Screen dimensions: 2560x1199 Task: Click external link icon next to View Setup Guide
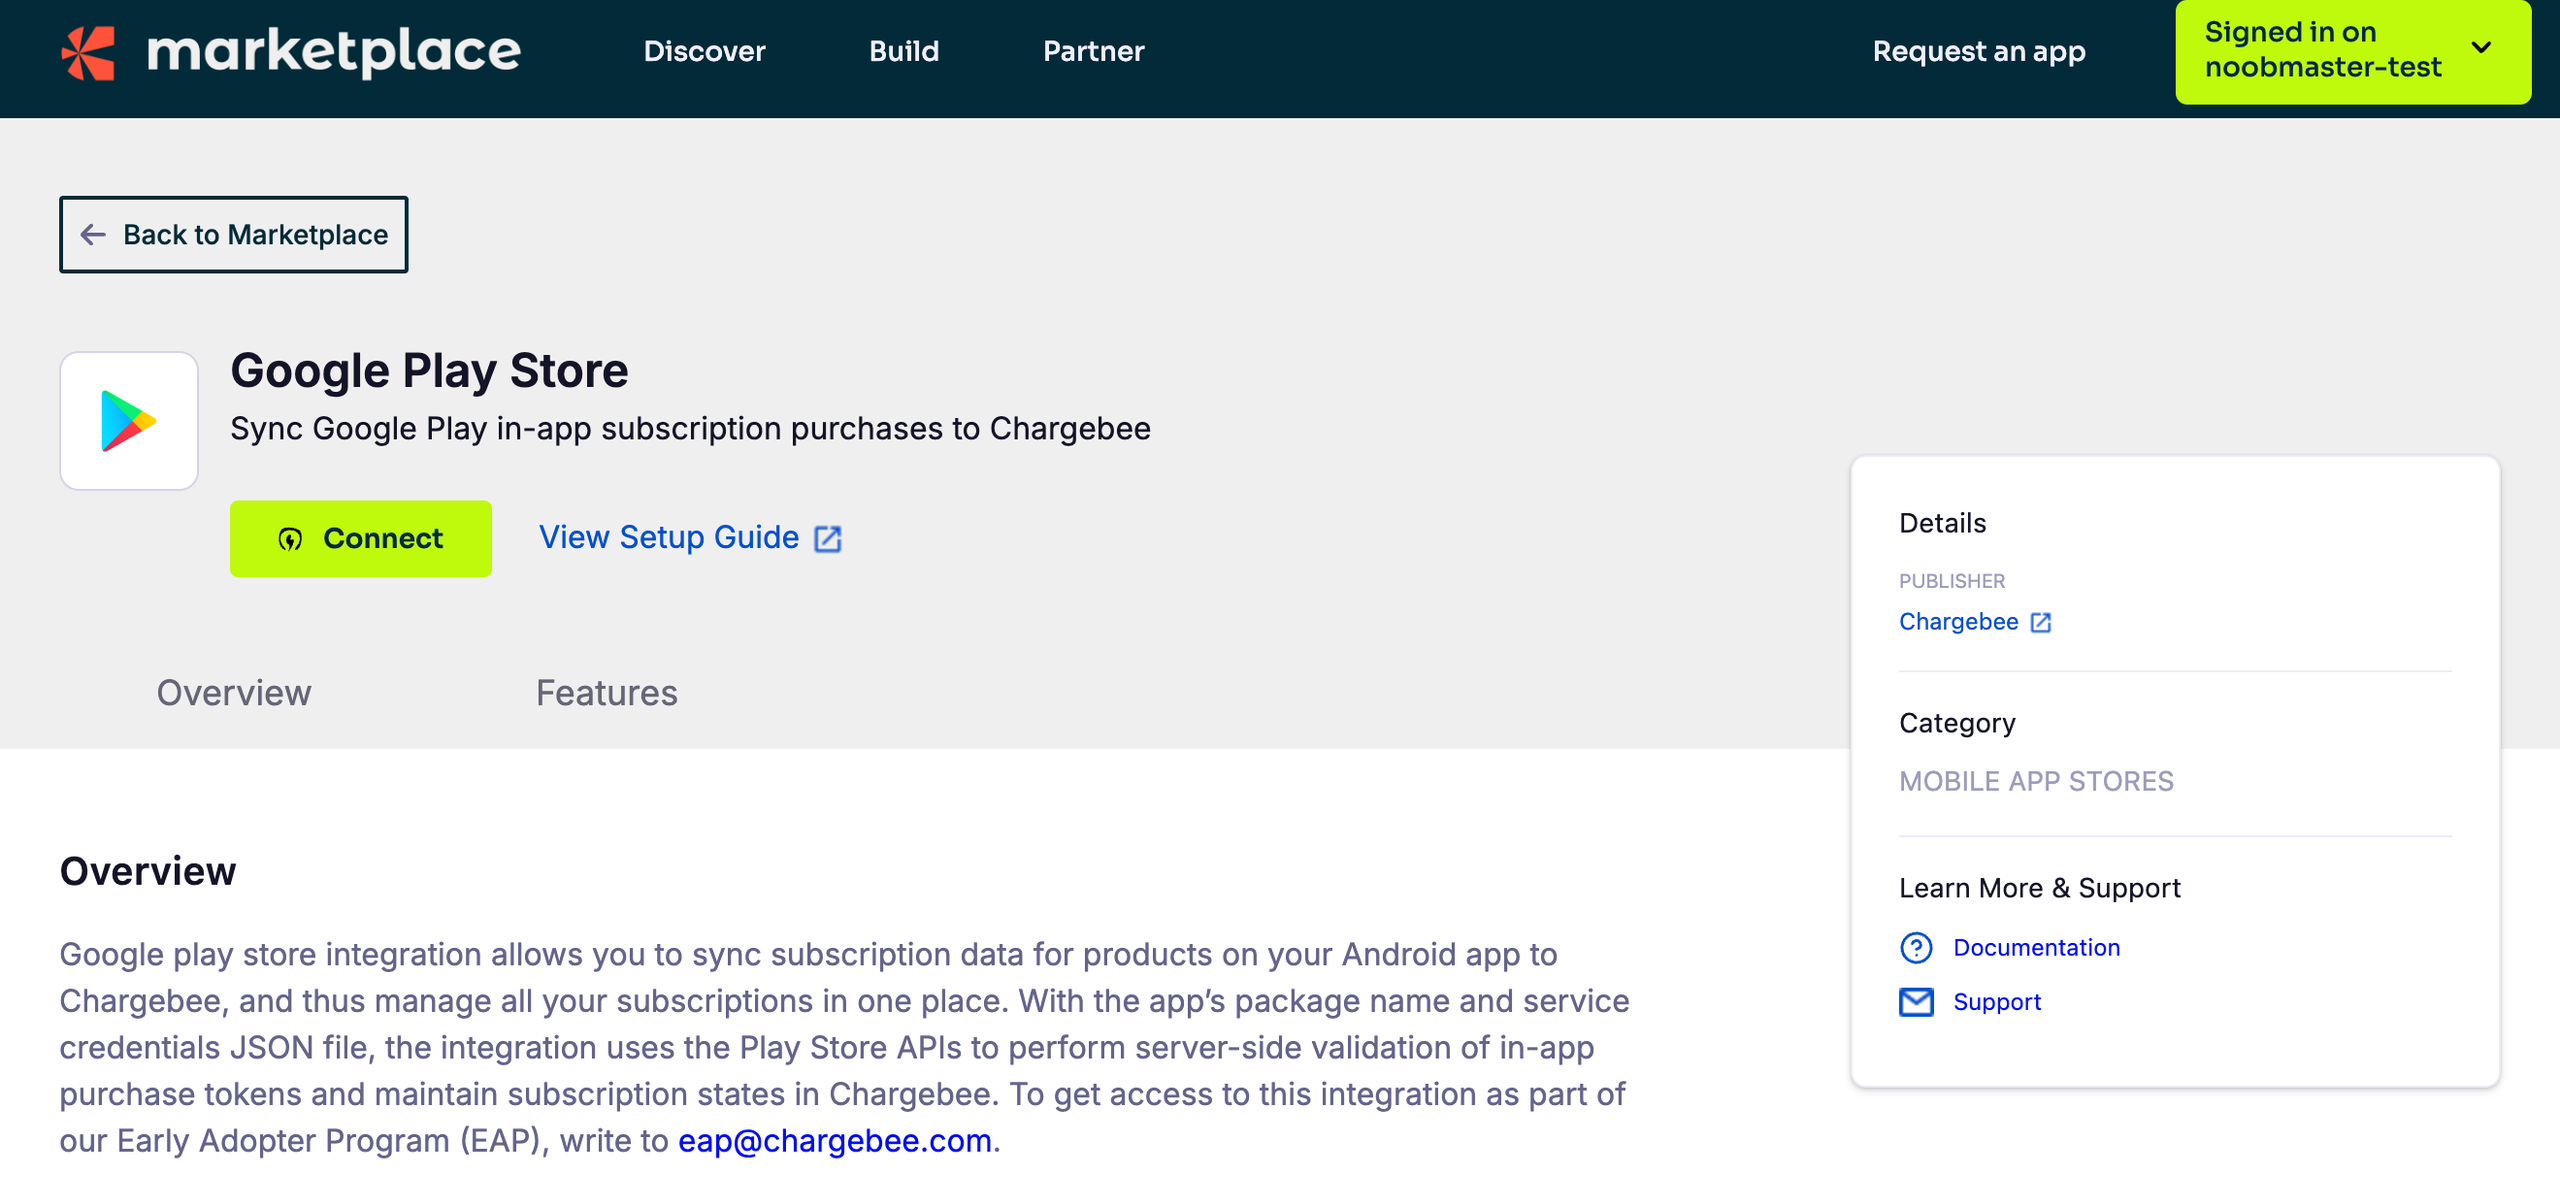[828, 539]
